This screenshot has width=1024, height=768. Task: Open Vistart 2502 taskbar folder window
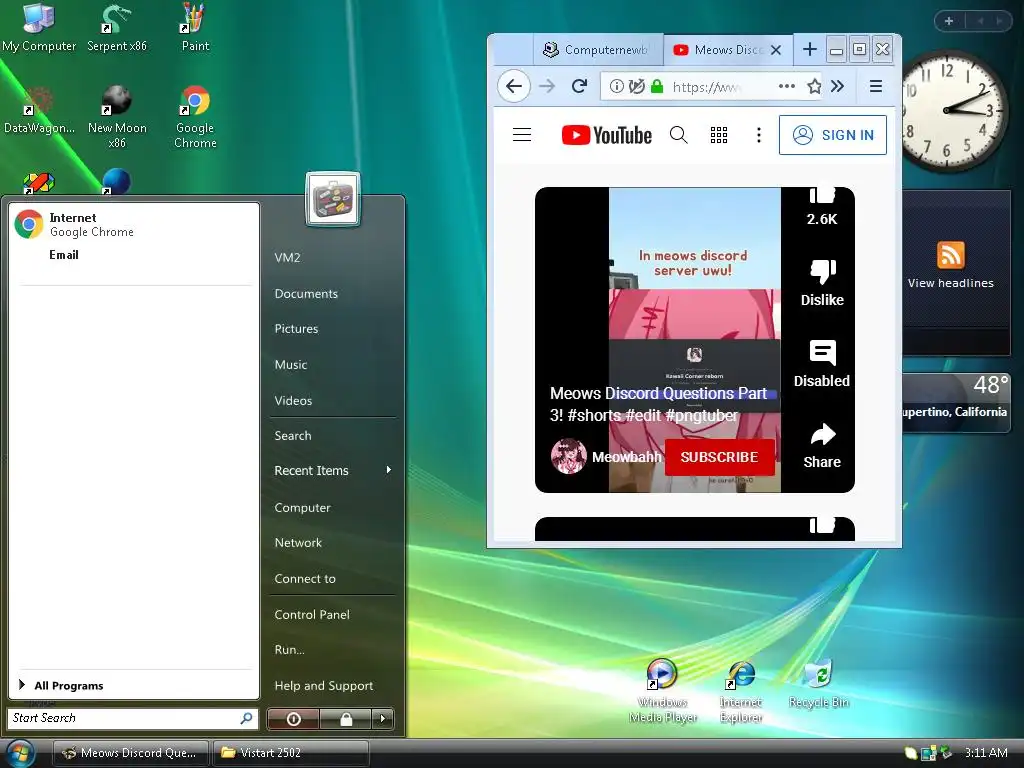coord(291,753)
